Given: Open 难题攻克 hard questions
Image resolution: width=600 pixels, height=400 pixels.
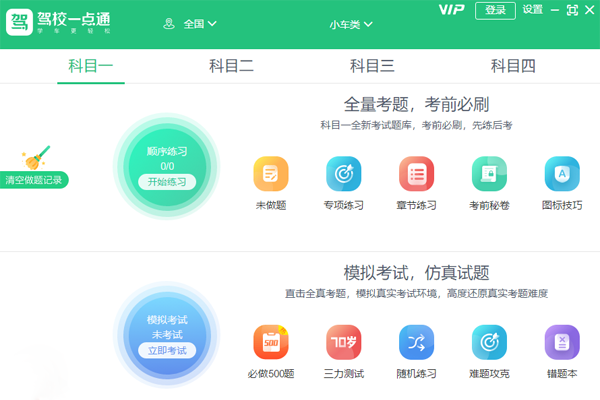Looking at the screenshot, I should point(489,343).
